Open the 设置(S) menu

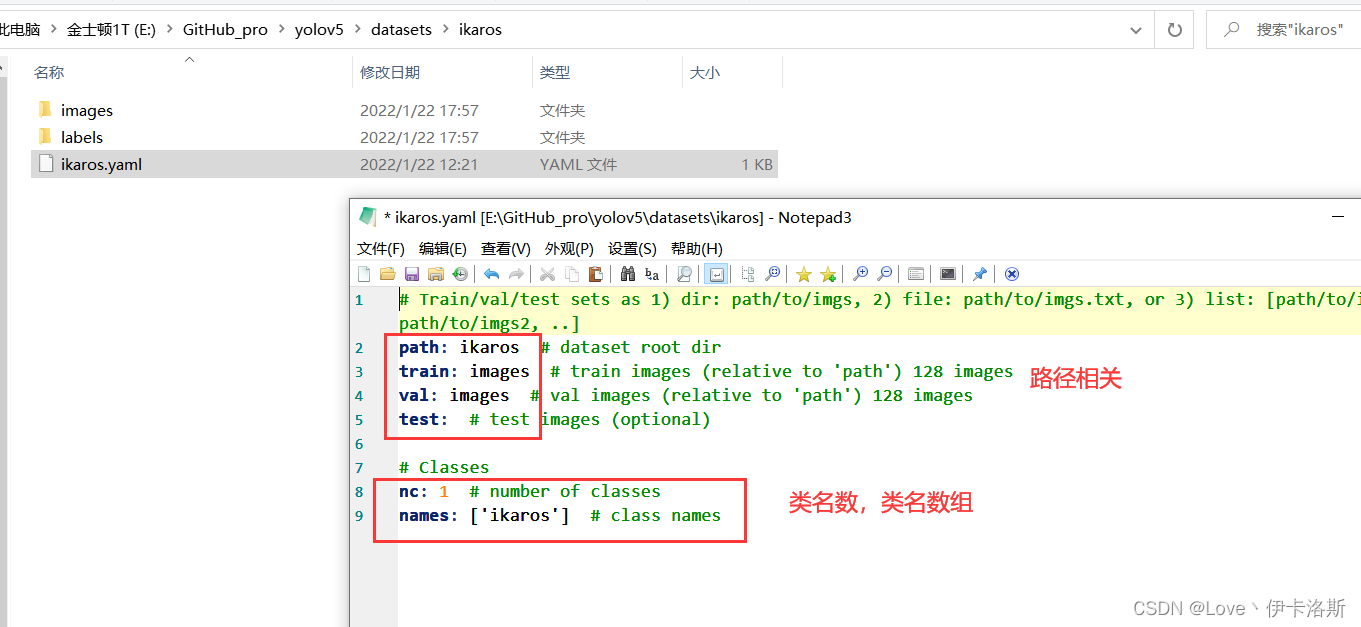coord(633,248)
